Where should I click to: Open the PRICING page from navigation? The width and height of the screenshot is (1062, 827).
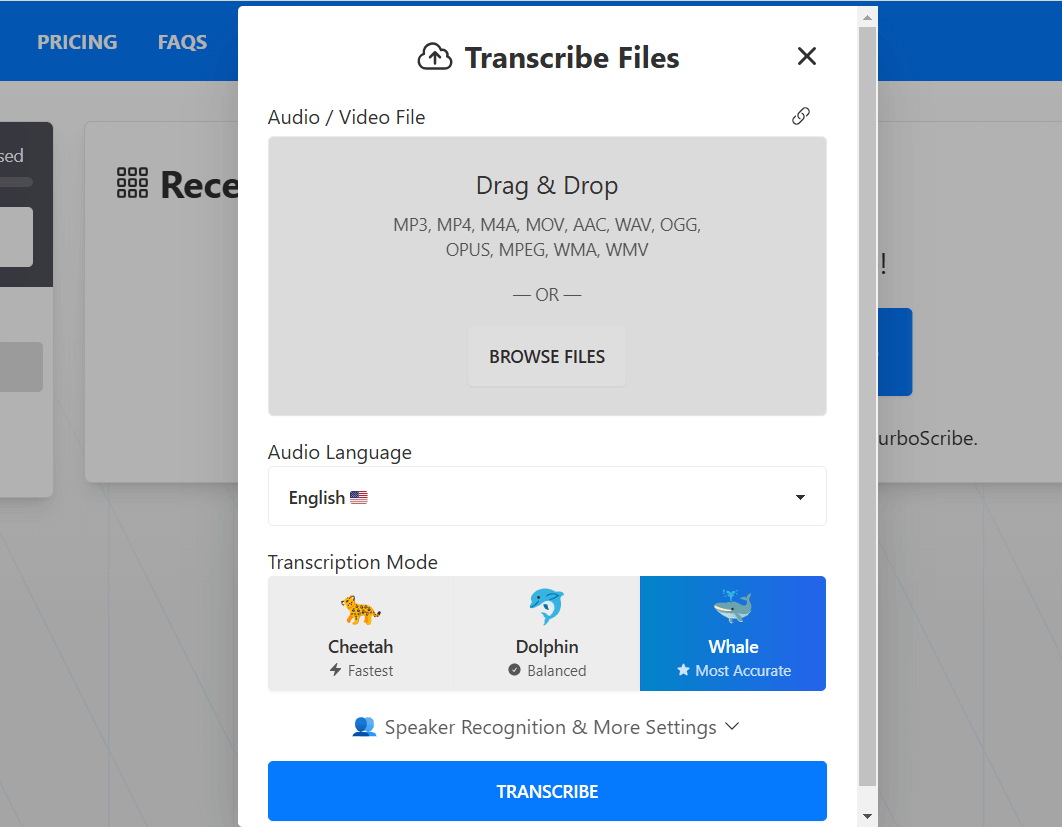(x=77, y=42)
